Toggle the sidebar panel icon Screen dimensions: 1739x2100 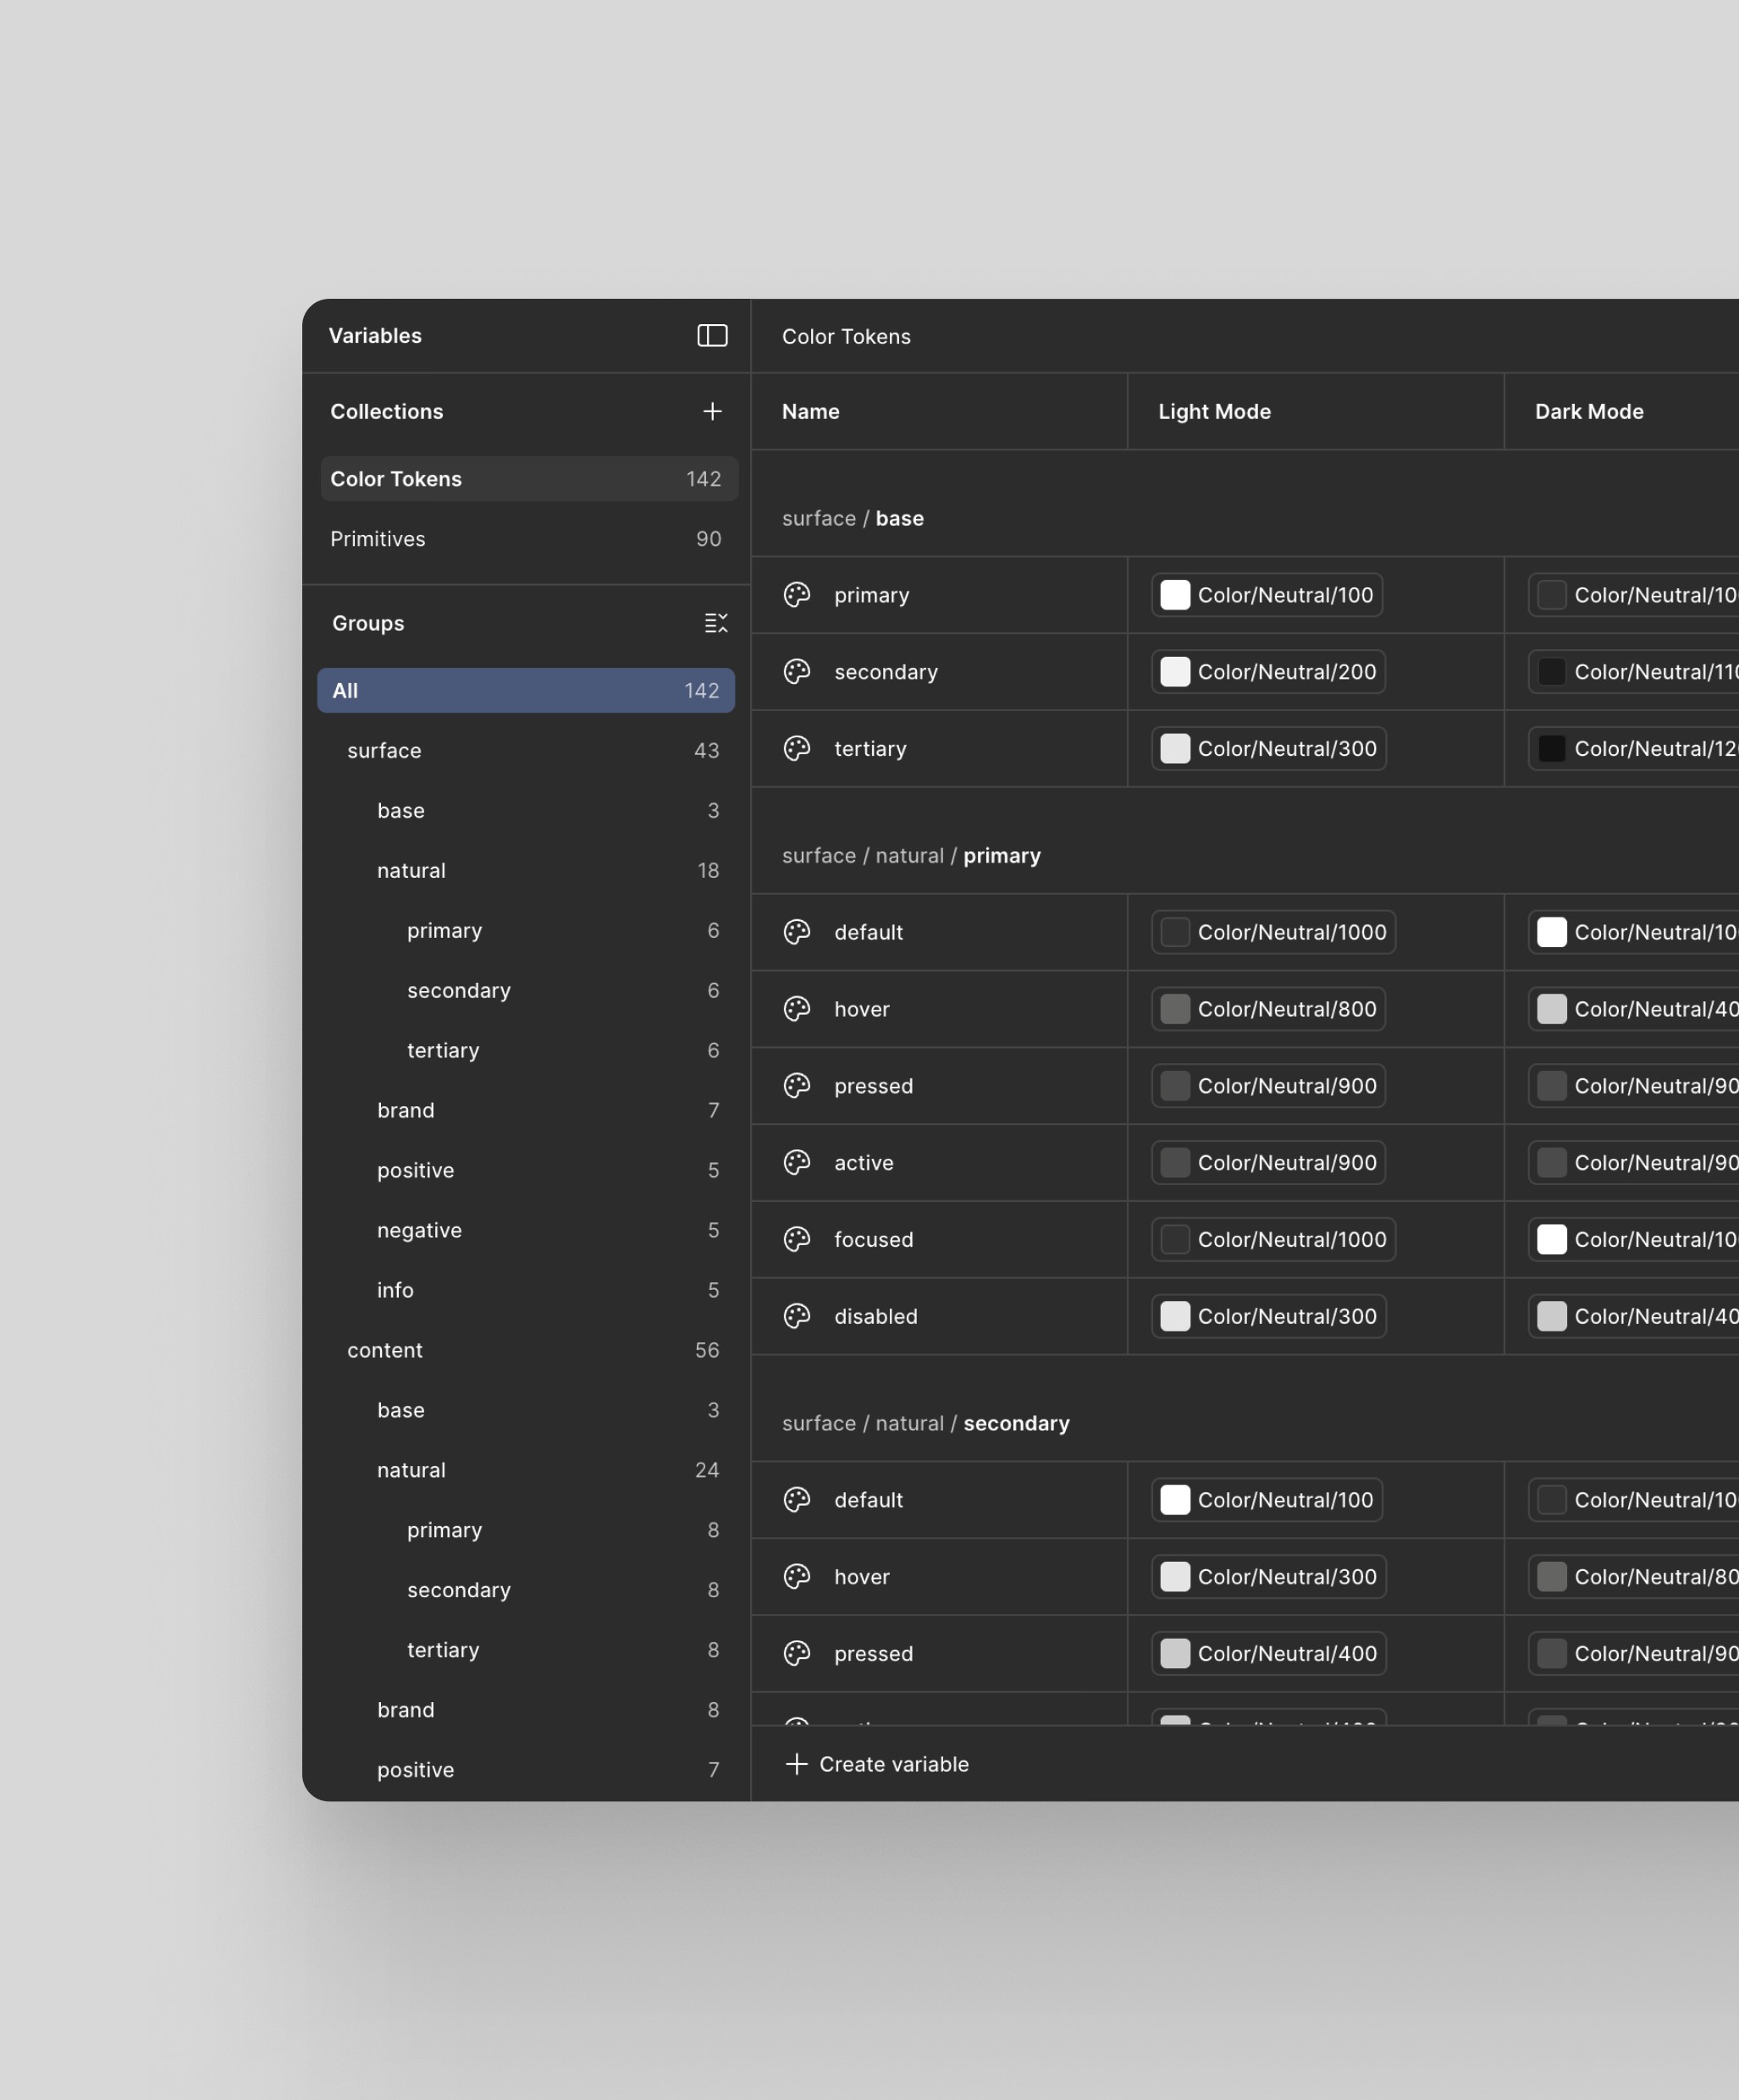[x=712, y=335]
